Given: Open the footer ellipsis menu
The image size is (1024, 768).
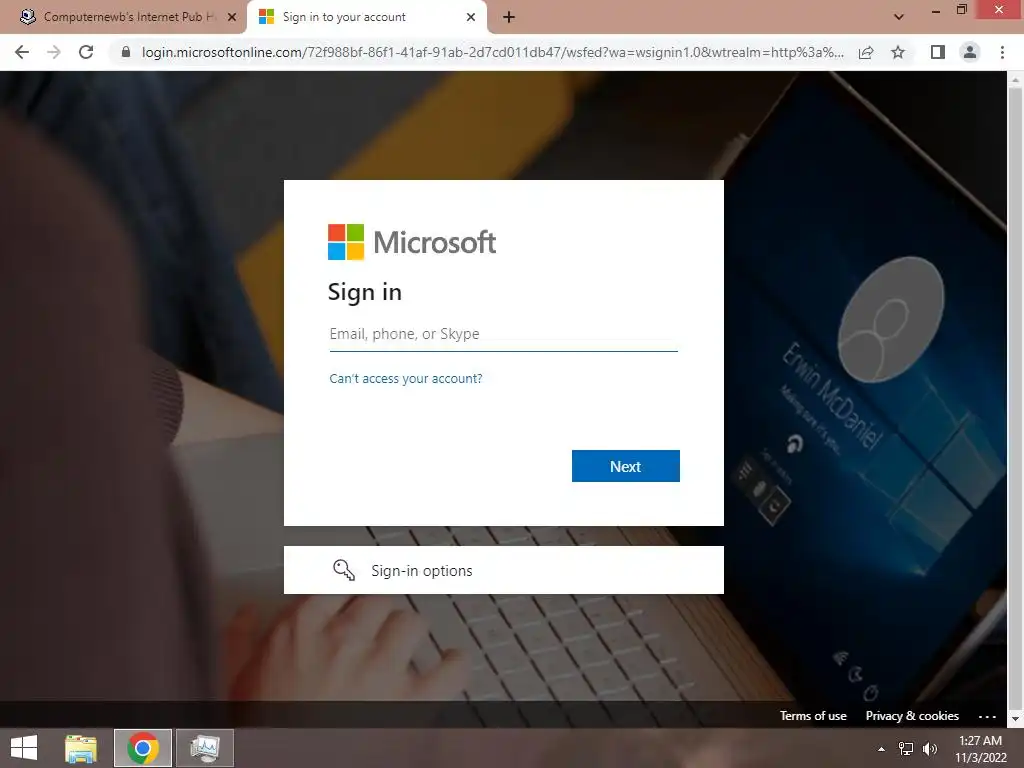Looking at the screenshot, I should pyautogui.click(x=987, y=716).
